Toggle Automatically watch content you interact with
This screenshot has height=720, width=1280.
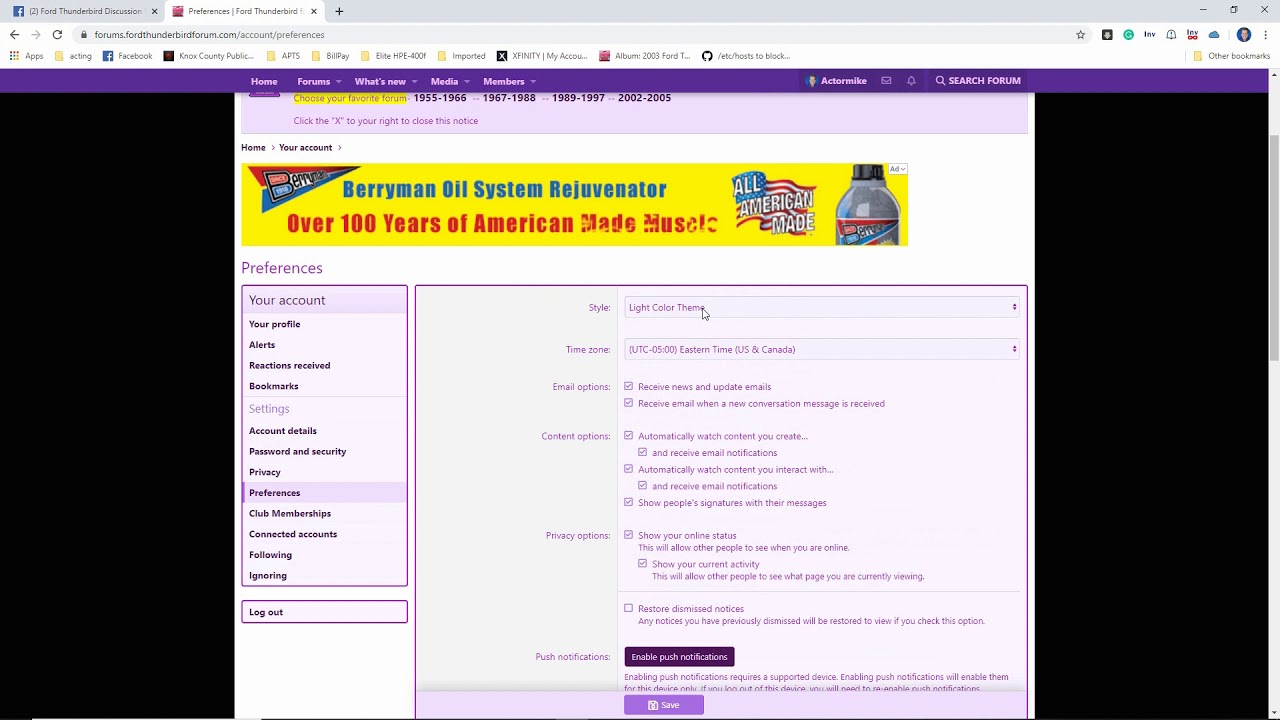[x=629, y=469]
